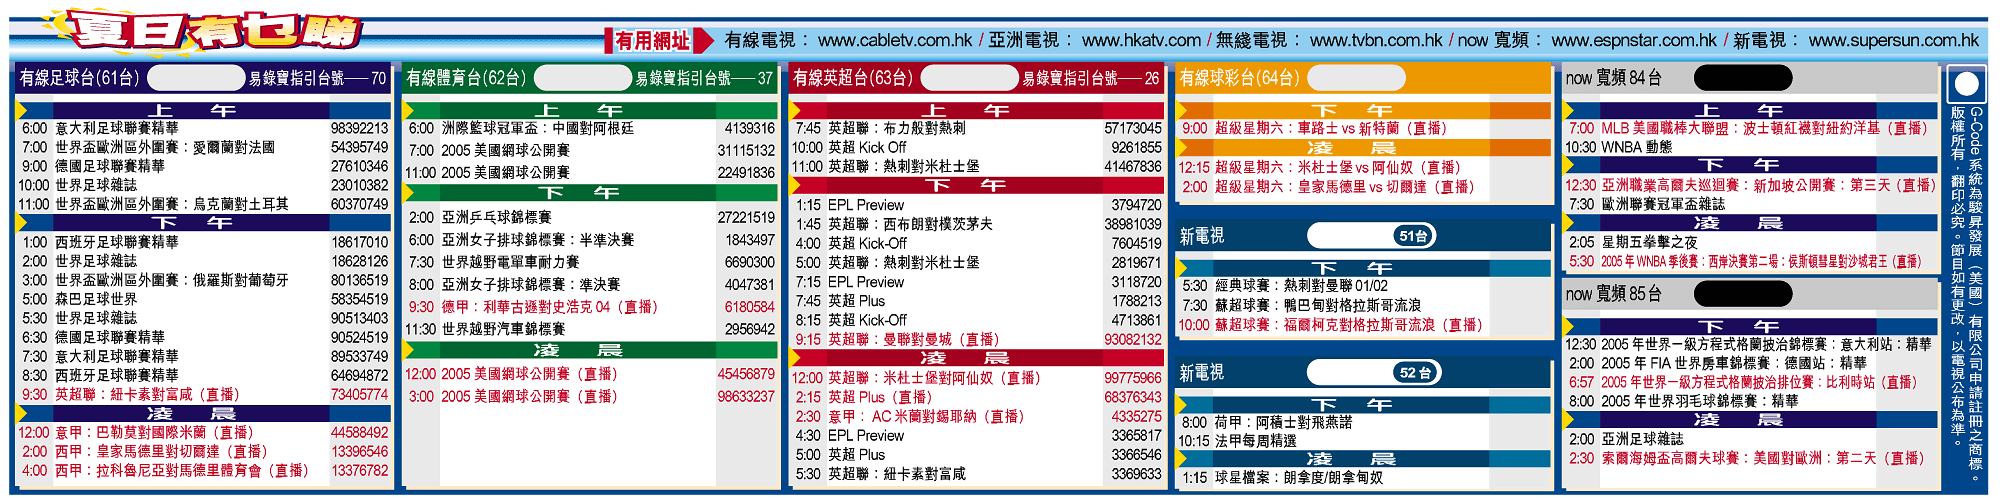Click 7:45 英超聯:布力般對熱刺
The width and height of the screenshot is (2000, 500).
point(880,128)
